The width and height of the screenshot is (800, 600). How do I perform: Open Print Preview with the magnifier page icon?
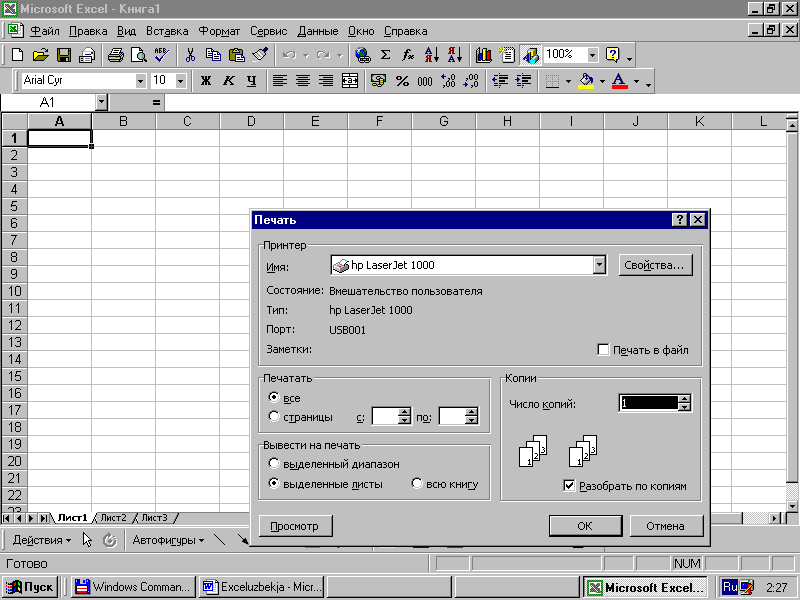tap(139, 55)
